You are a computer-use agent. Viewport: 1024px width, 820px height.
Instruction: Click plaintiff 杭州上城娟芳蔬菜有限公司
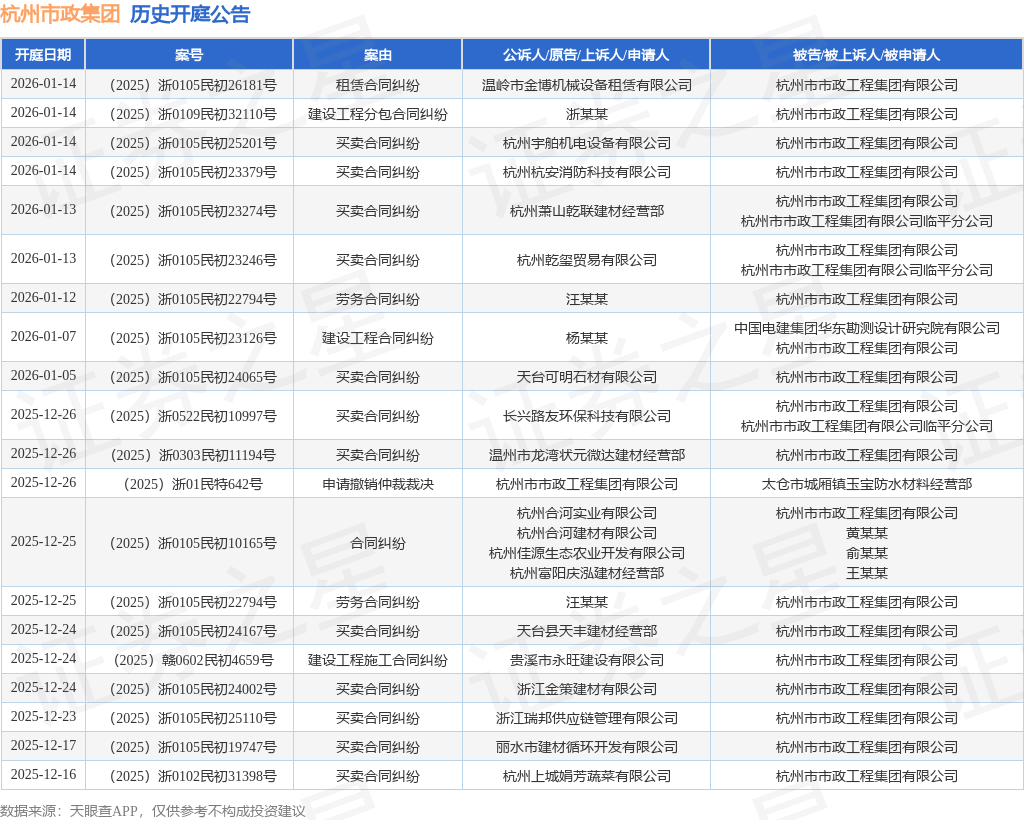coord(586,776)
